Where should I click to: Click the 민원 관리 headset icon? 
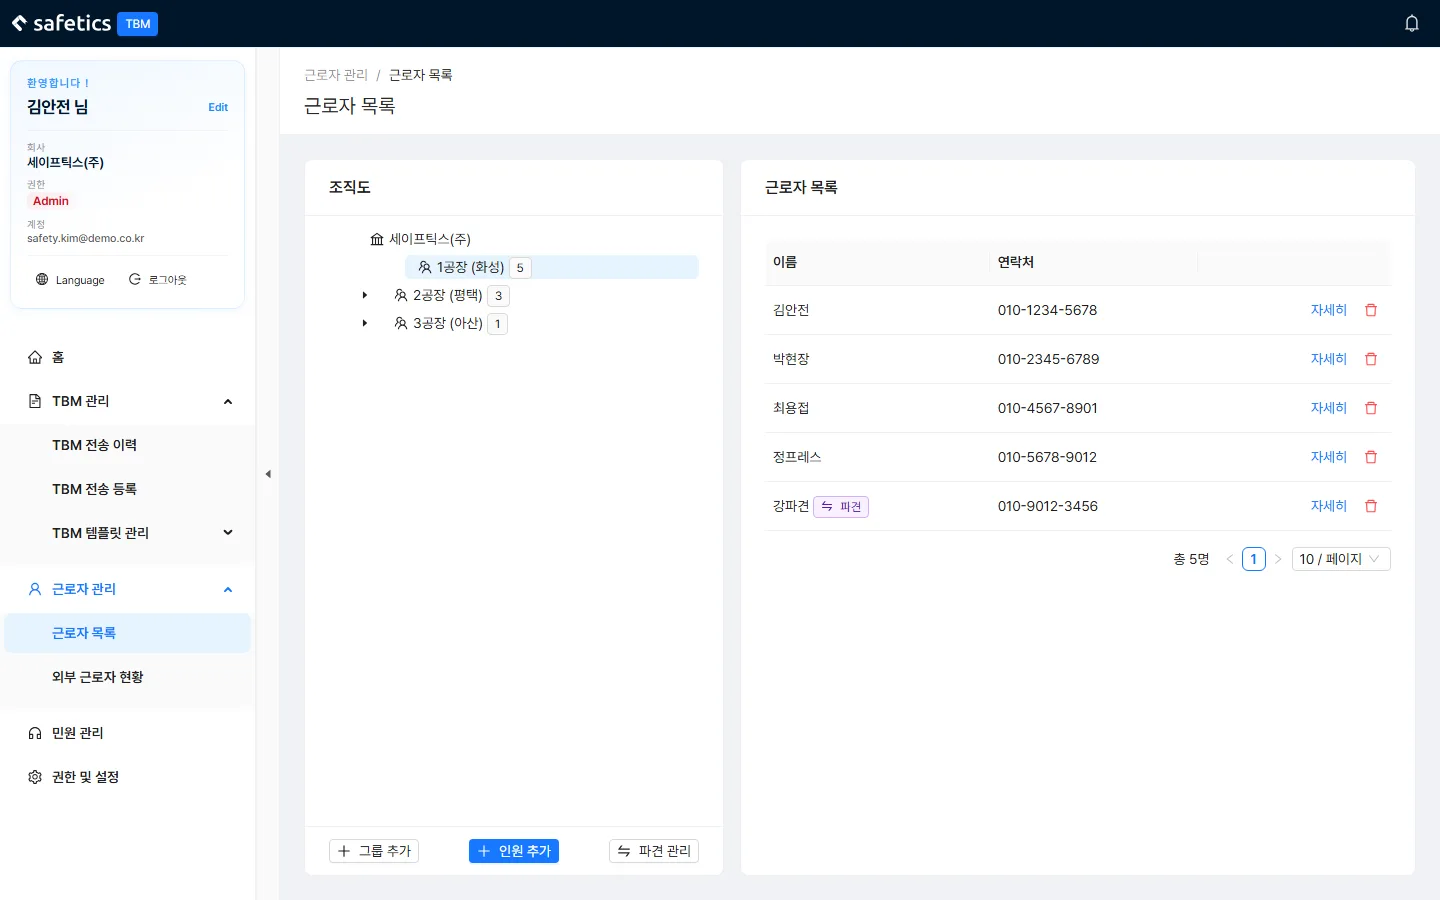pos(35,733)
